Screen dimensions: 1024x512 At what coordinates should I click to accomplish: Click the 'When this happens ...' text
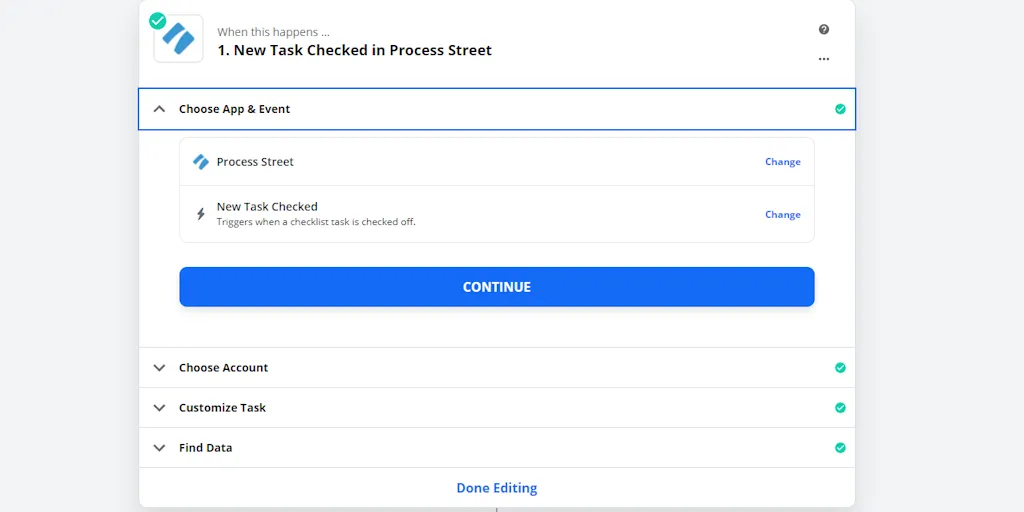(x=274, y=32)
